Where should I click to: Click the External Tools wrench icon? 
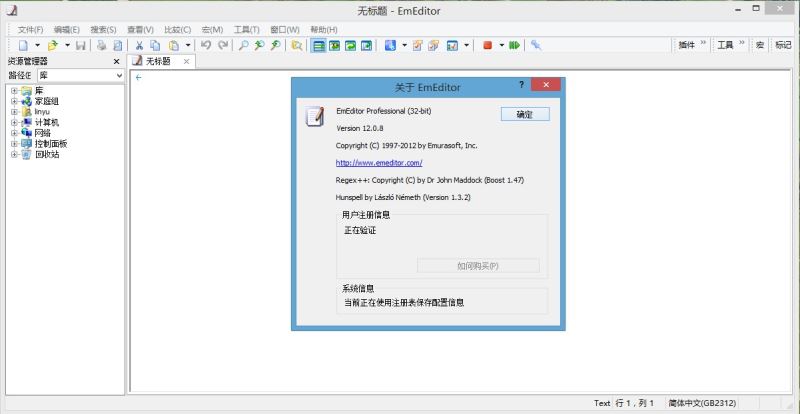pyautogui.click(x=536, y=45)
